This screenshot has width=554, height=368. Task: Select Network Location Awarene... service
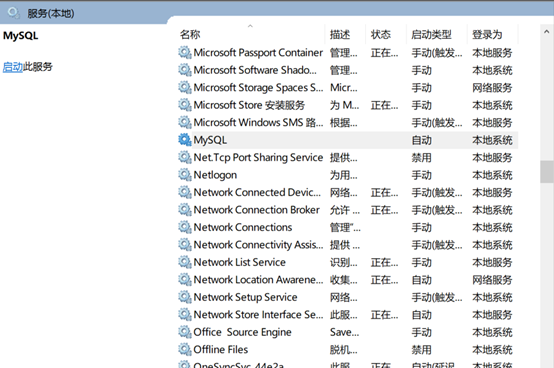[258, 280]
